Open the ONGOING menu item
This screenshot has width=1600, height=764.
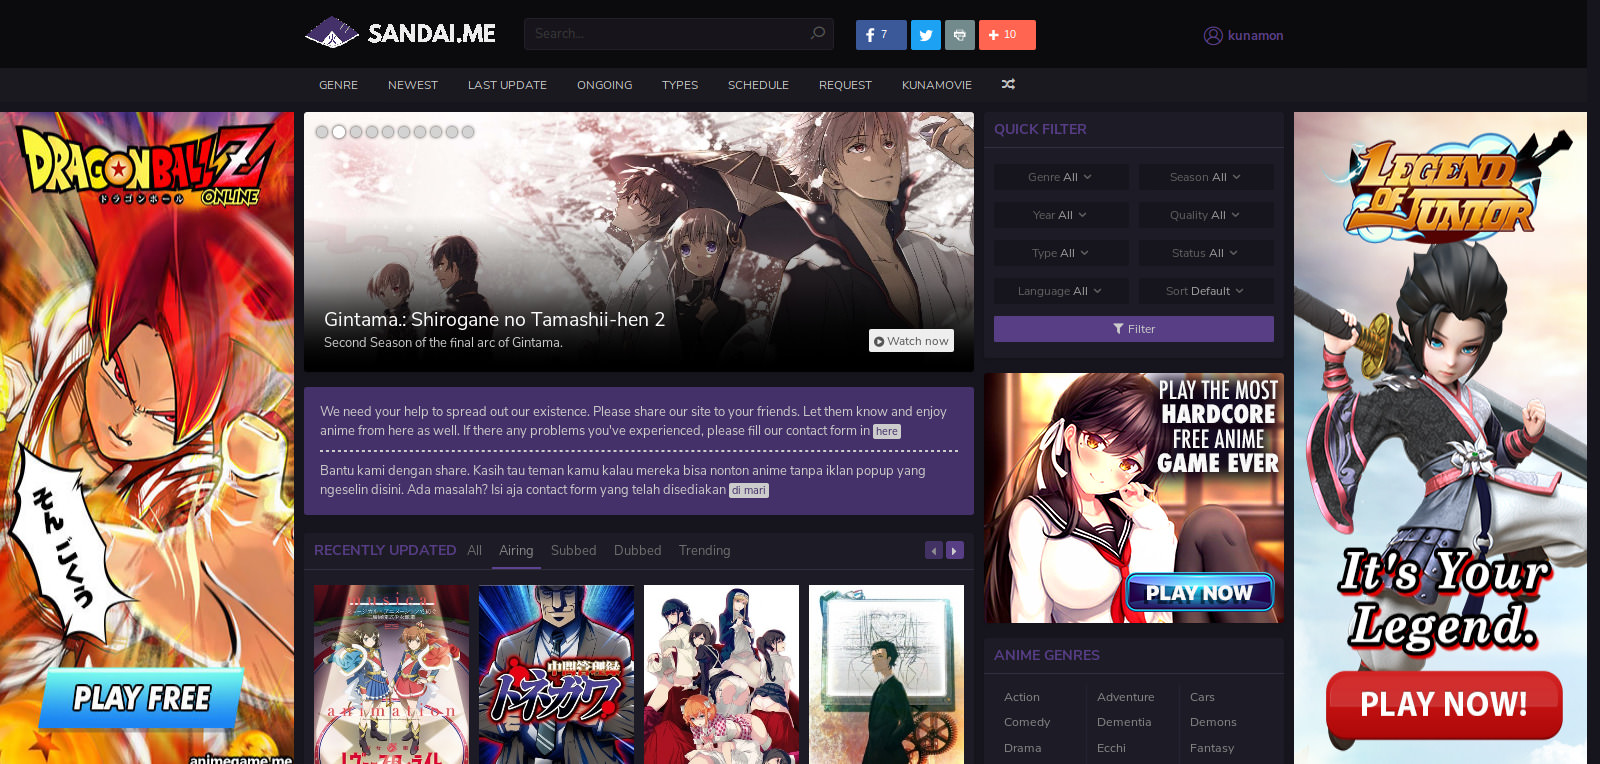pyautogui.click(x=604, y=85)
